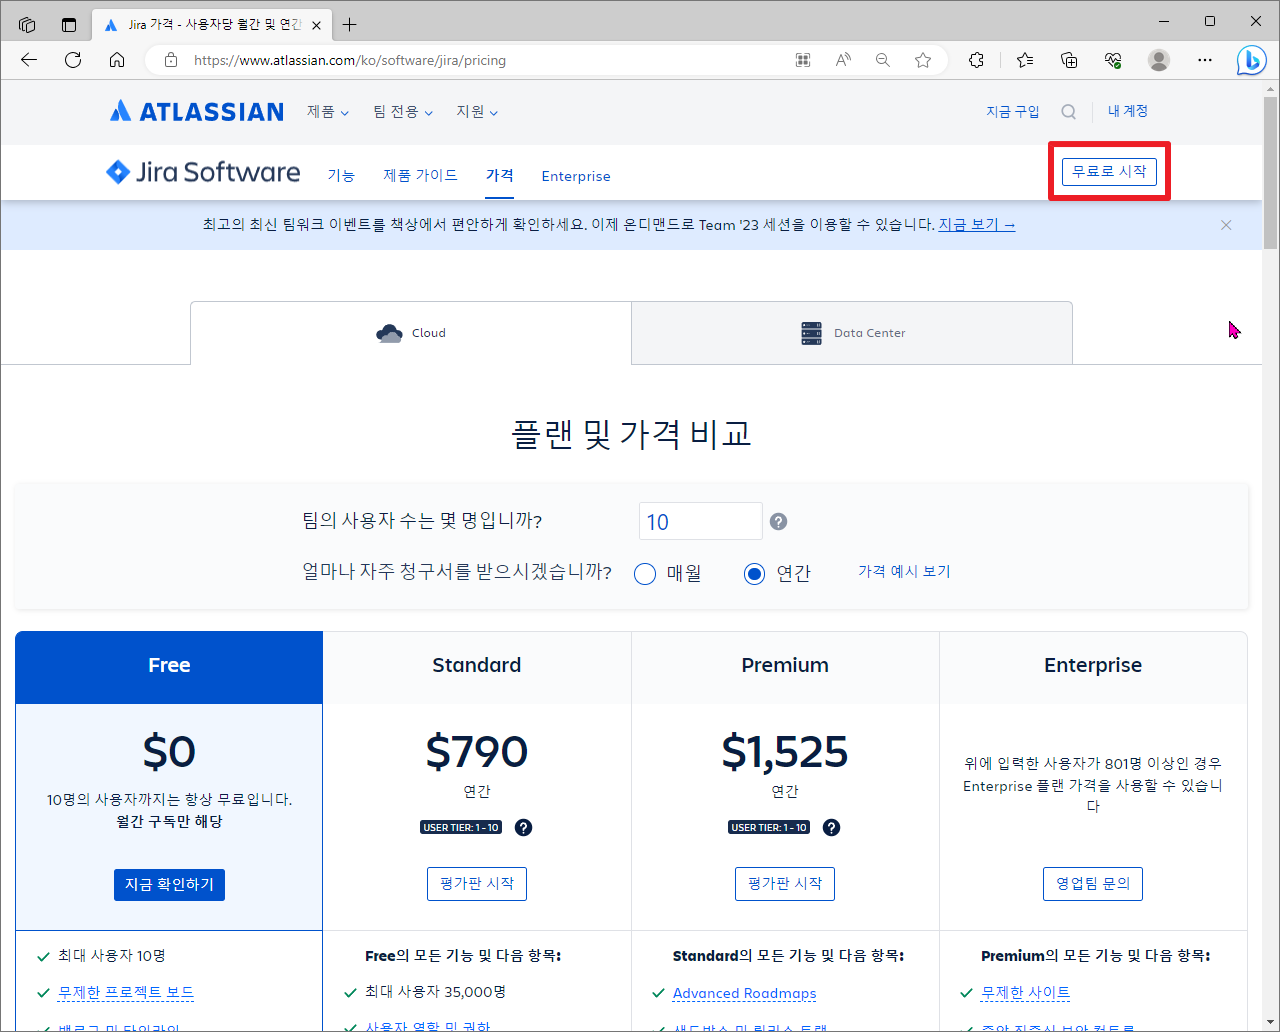Click the 무제한 사이트 link
The image size is (1280, 1032).
[x=1026, y=992]
